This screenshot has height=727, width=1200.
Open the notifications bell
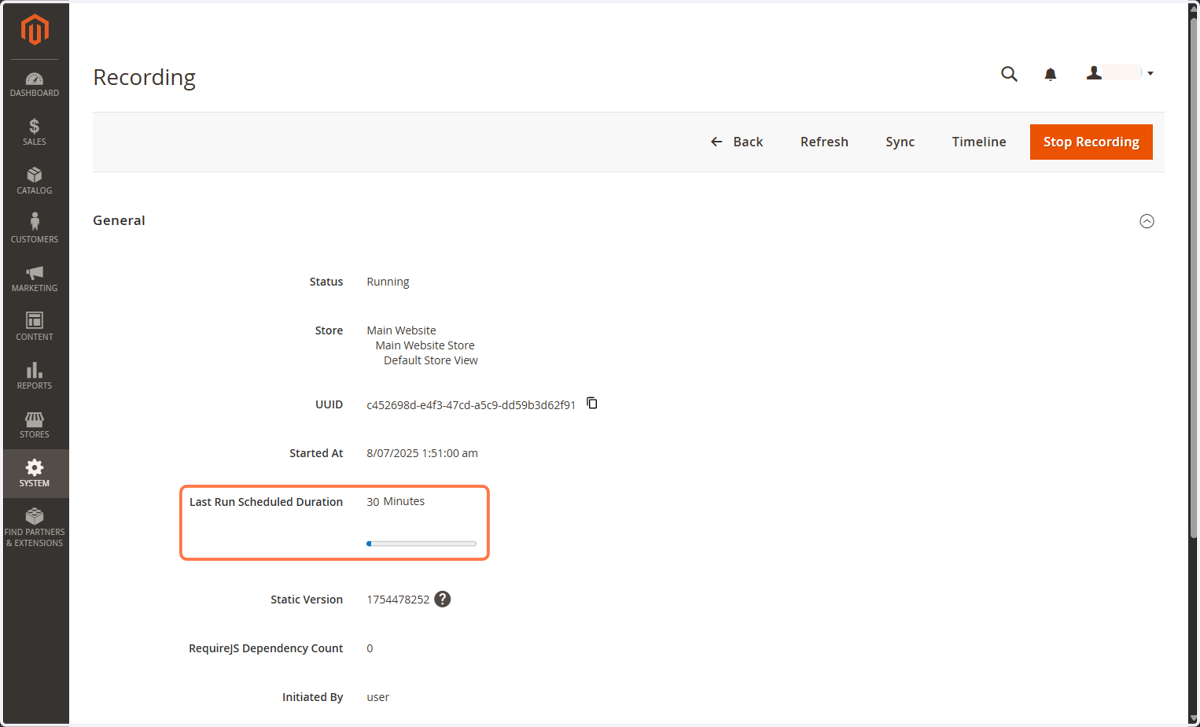tap(1050, 74)
